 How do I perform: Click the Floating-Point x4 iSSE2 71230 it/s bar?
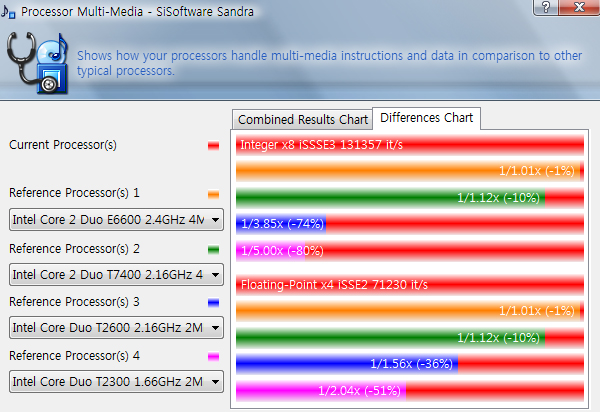(x=410, y=285)
